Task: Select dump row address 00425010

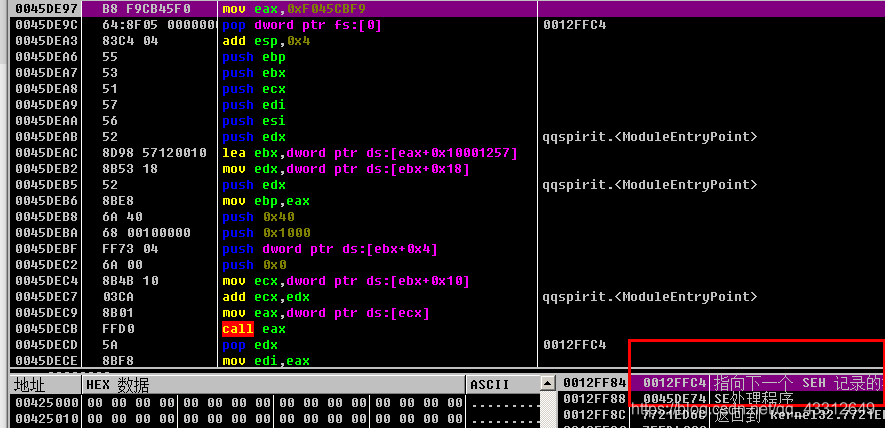Action: pyautogui.click(x=46, y=419)
